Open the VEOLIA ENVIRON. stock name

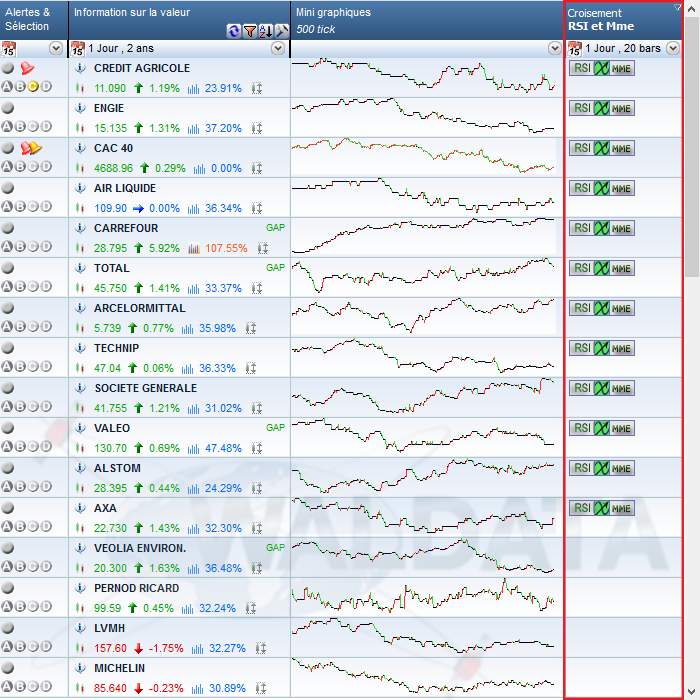click(x=140, y=548)
